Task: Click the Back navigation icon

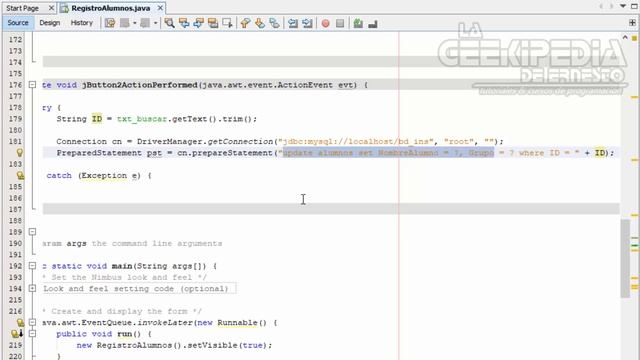Action: (124, 23)
